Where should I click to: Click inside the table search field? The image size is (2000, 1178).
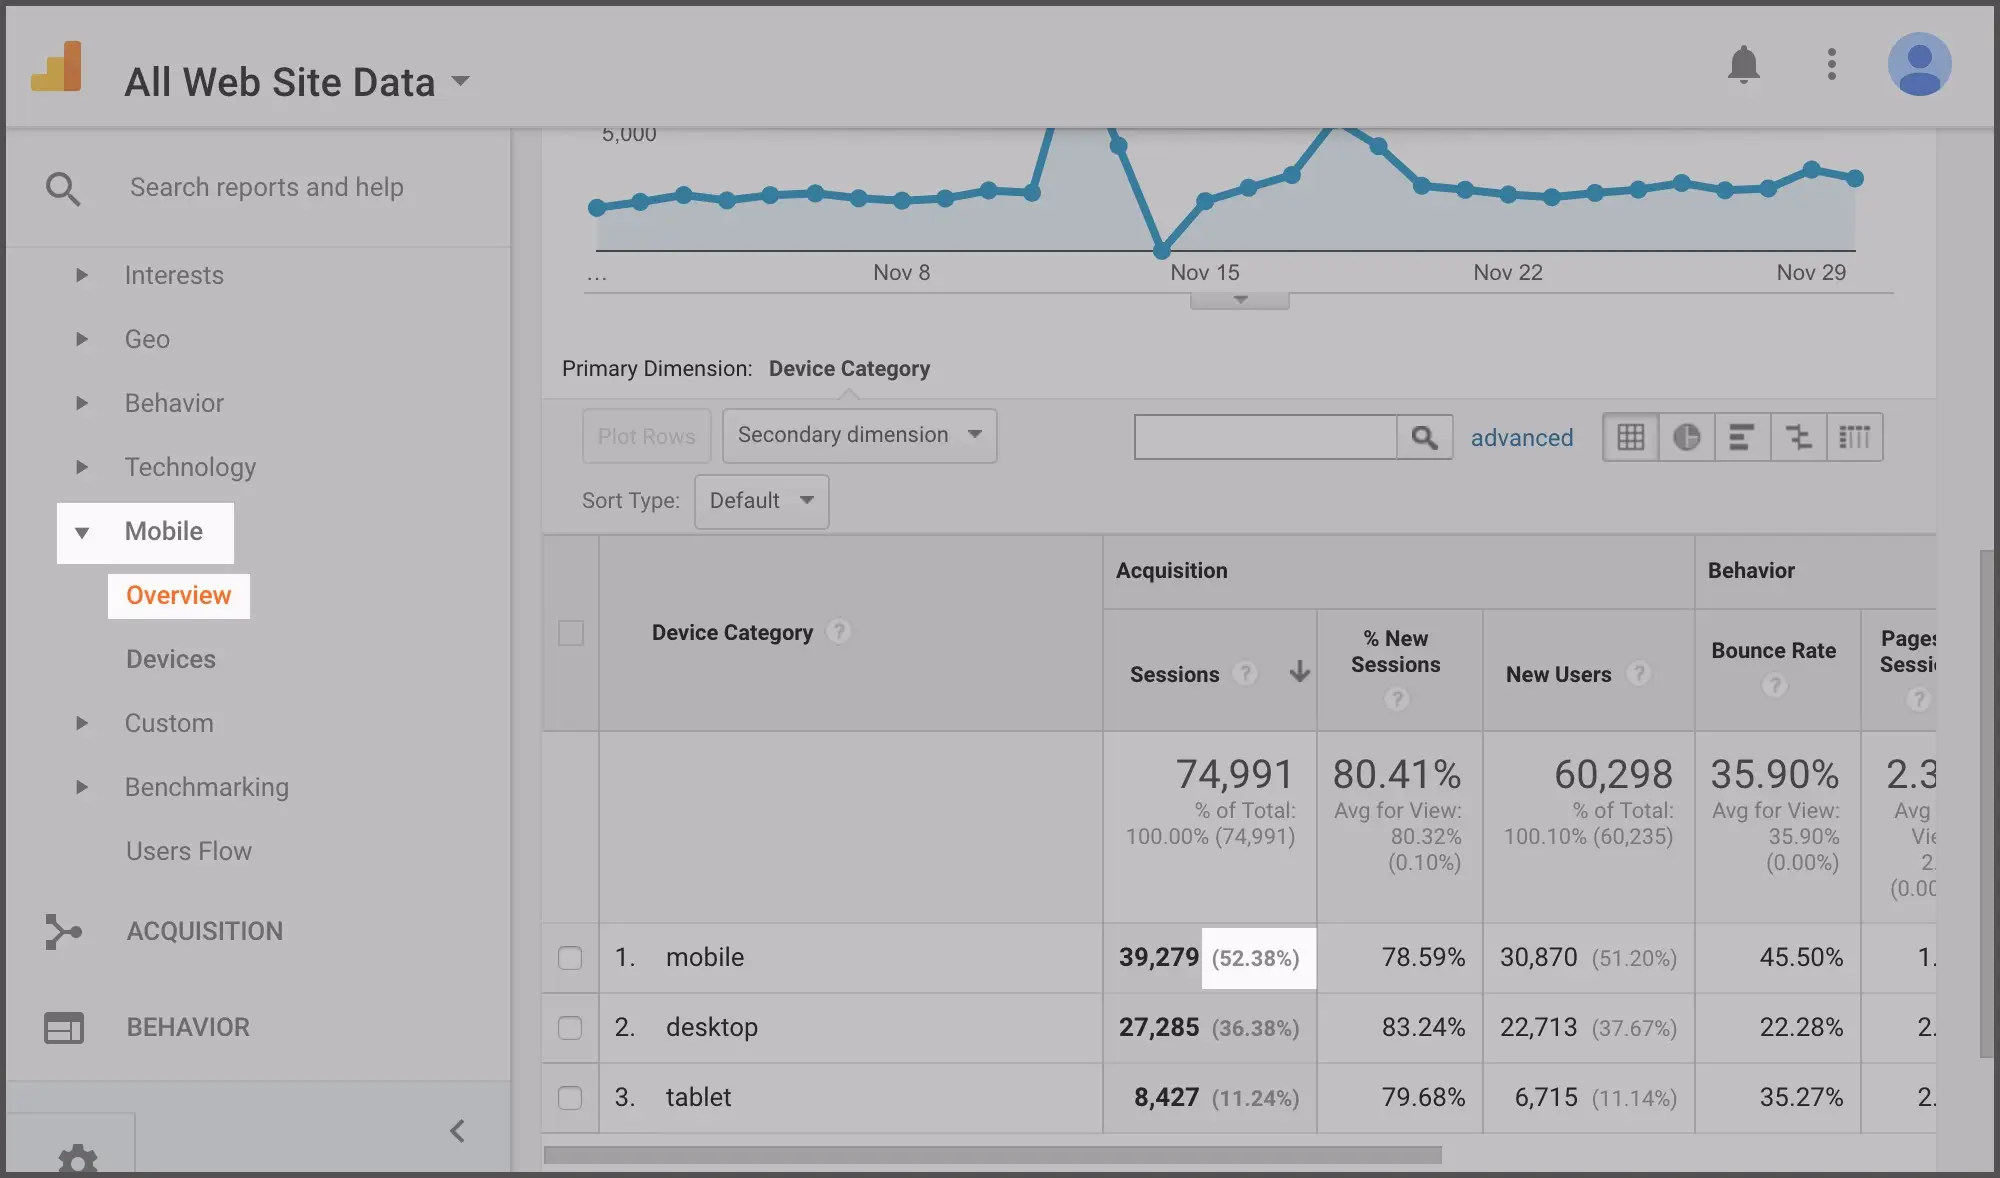[1264, 436]
